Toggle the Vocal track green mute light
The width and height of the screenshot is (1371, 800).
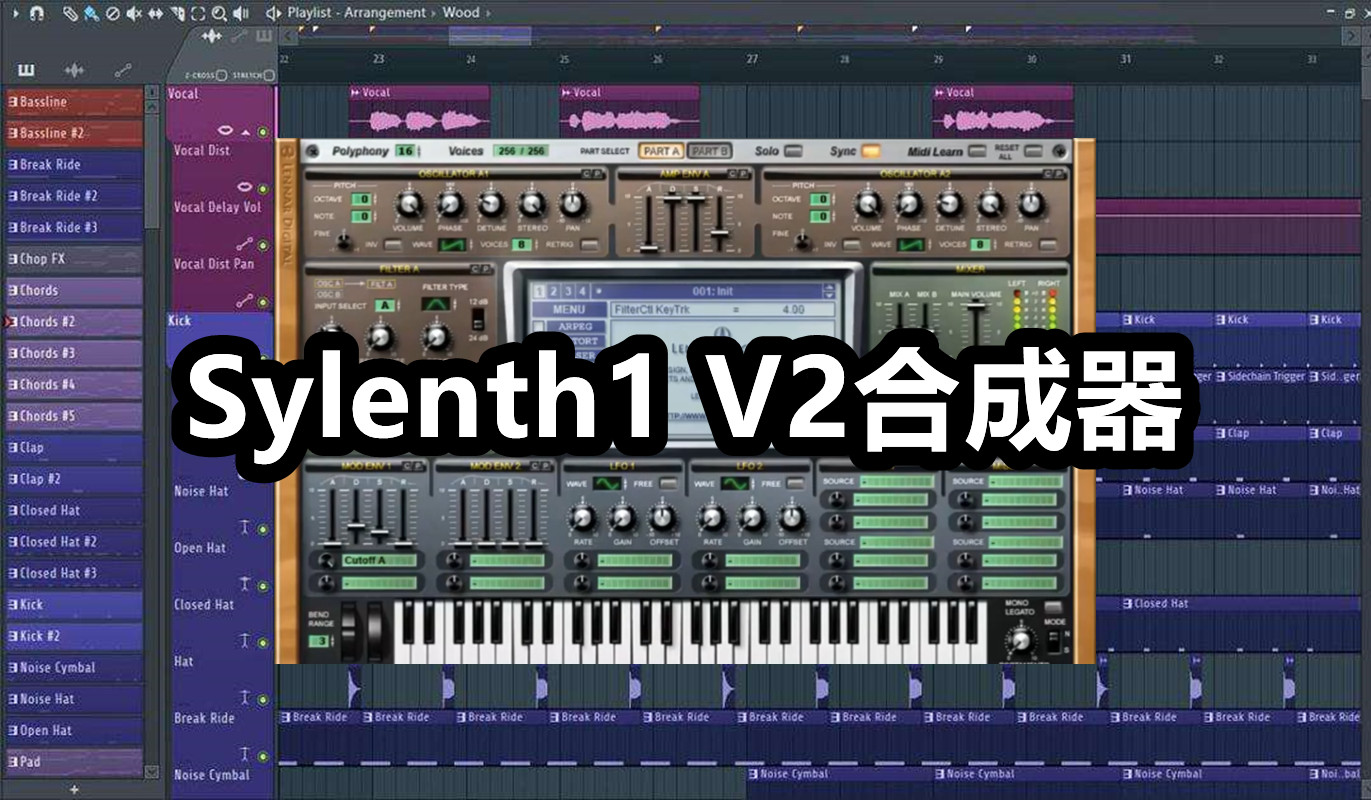(263, 132)
